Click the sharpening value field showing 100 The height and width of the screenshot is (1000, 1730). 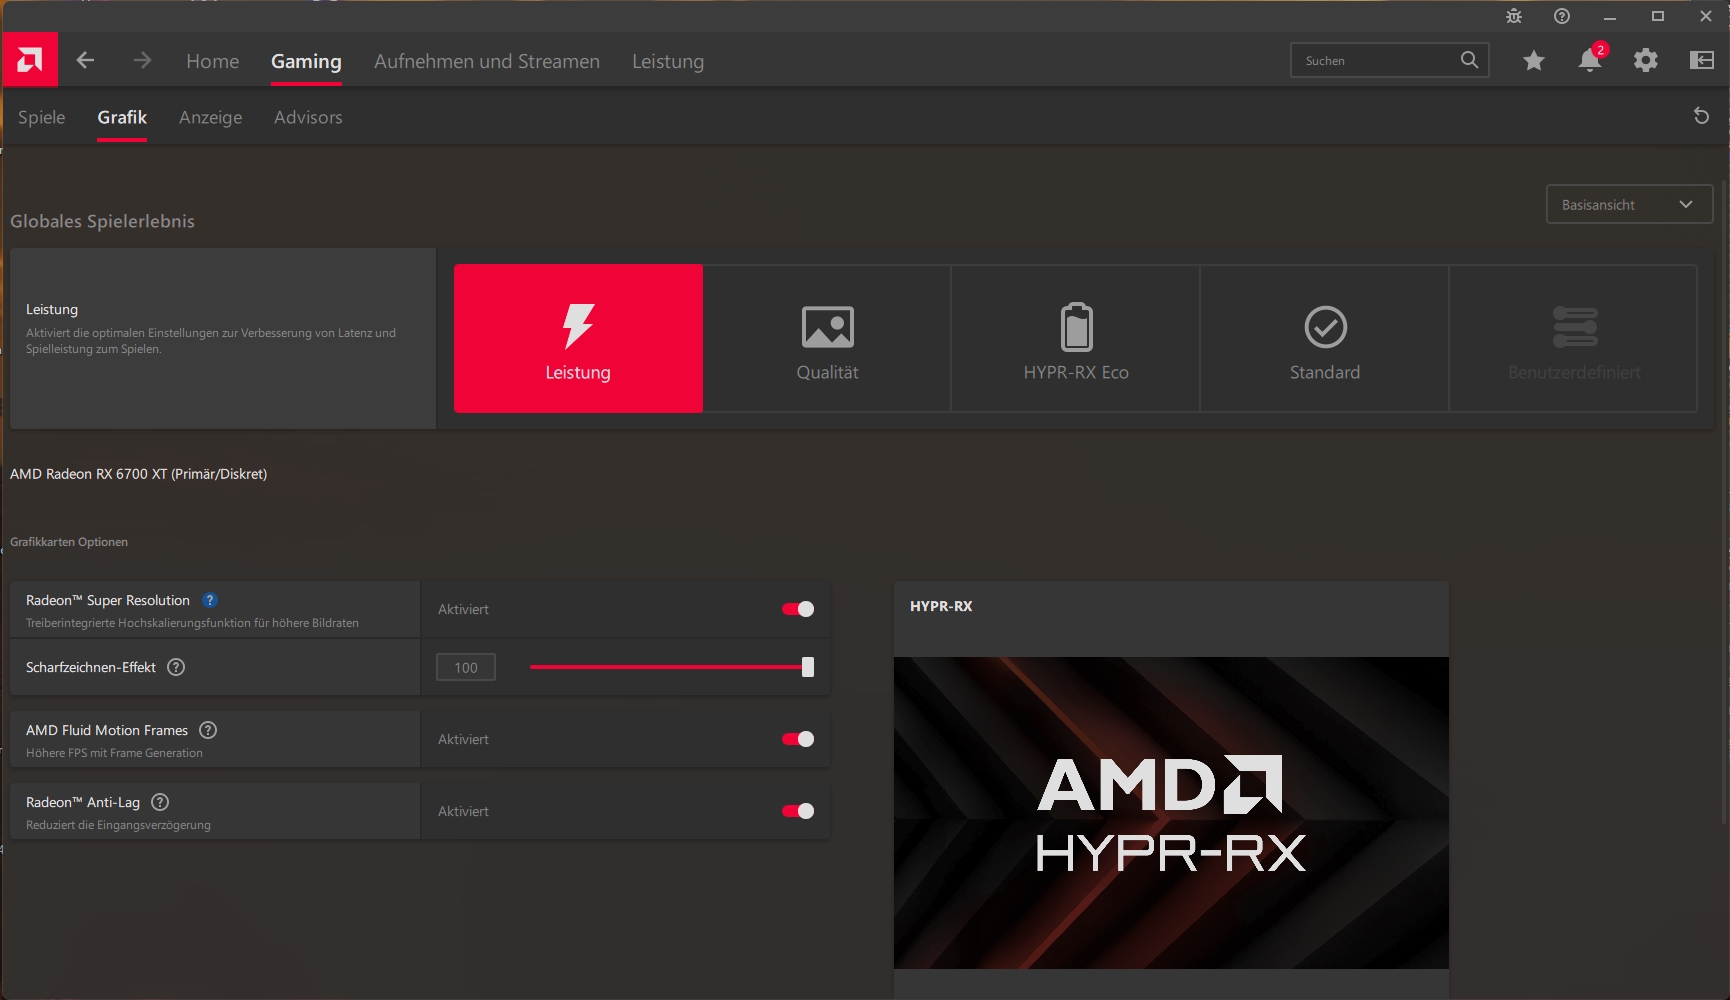click(466, 667)
